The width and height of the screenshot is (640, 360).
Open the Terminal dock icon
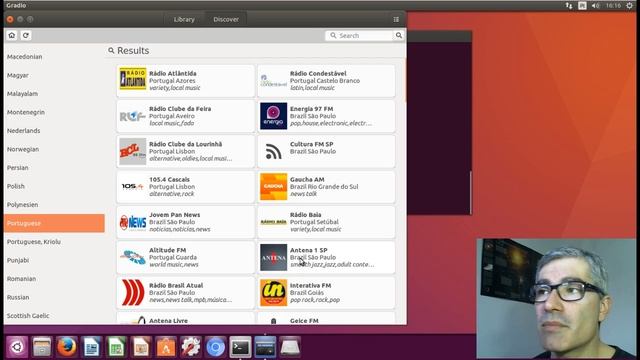[x=240, y=347]
